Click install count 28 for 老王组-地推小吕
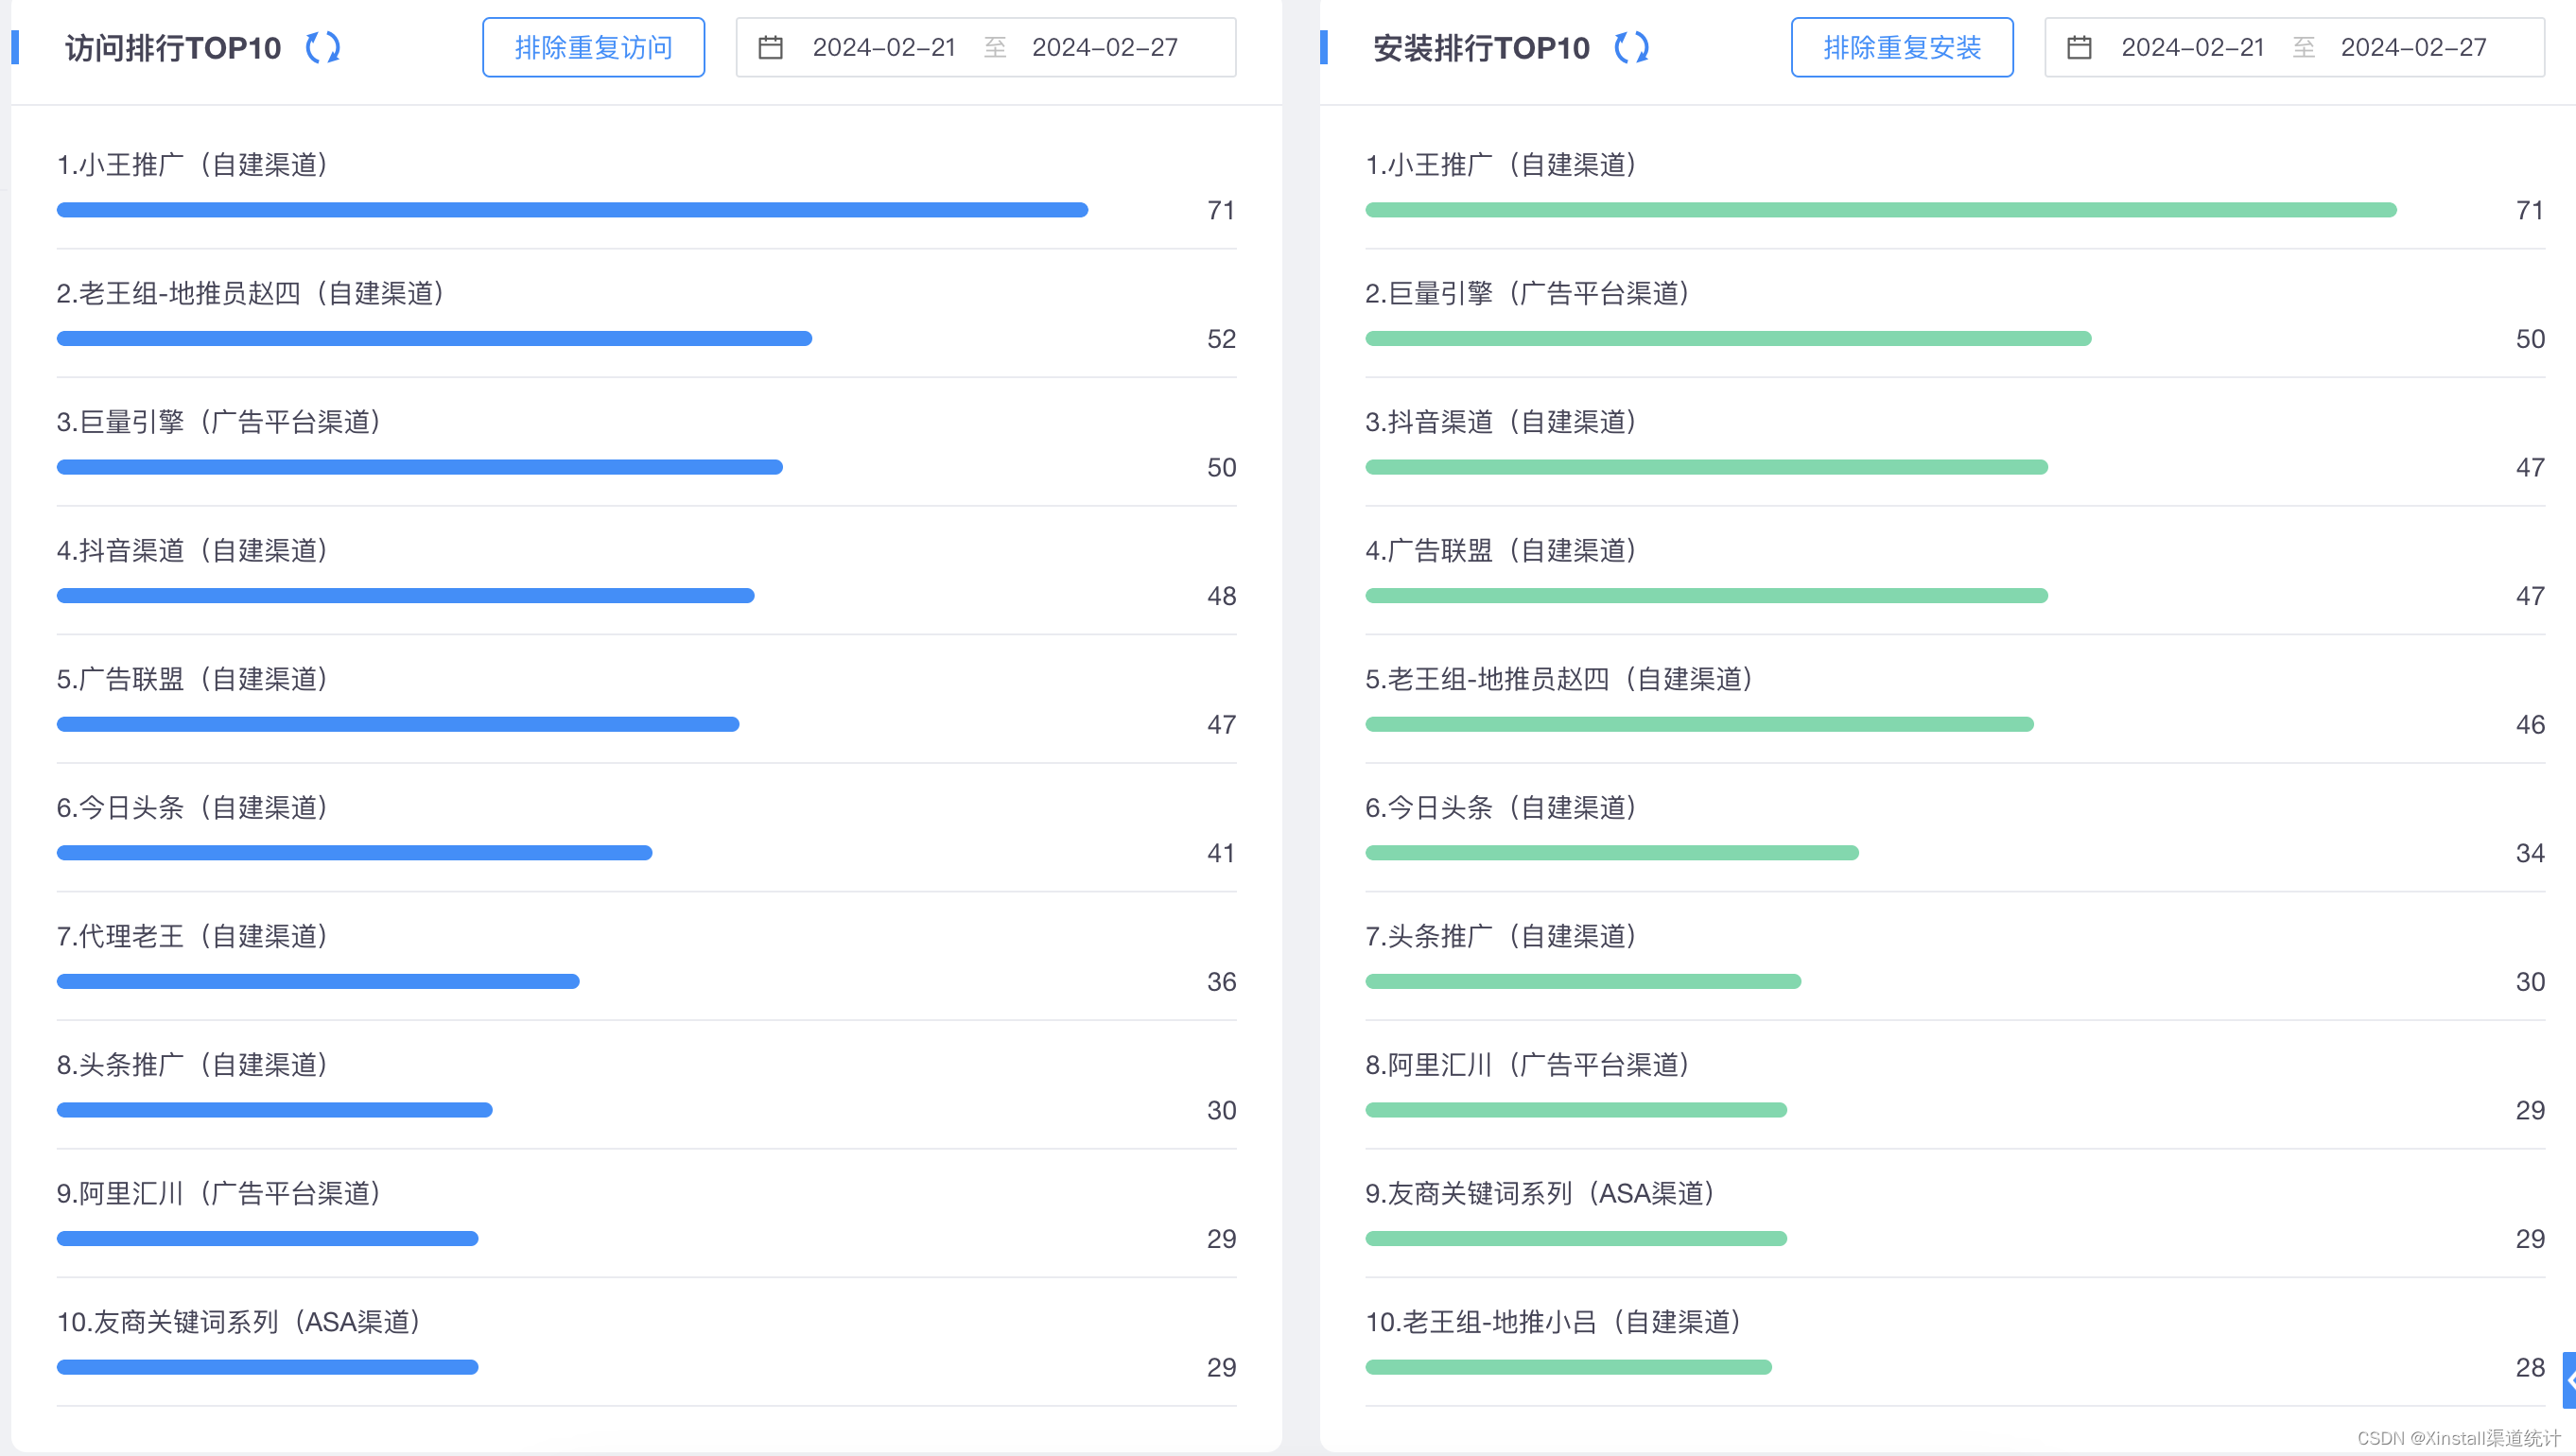The width and height of the screenshot is (2576, 1456). (x=2530, y=1368)
